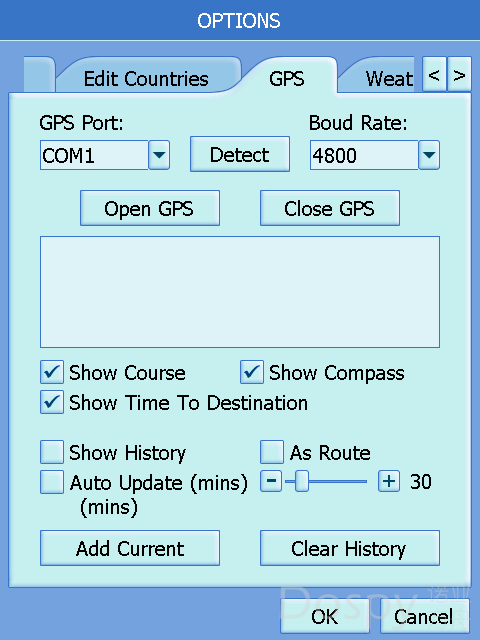This screenshot has height=640, width=480.
Task: Click the plus icon for auto update interval
Action: click(389, 481)
